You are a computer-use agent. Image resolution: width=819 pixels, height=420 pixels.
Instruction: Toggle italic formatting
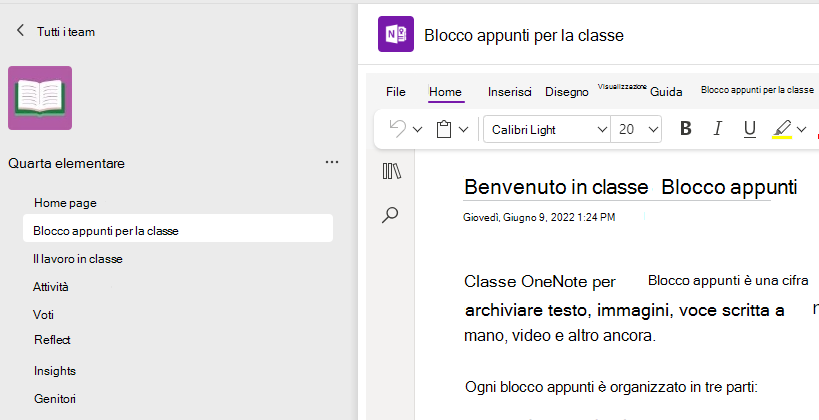tap(718, 129)
